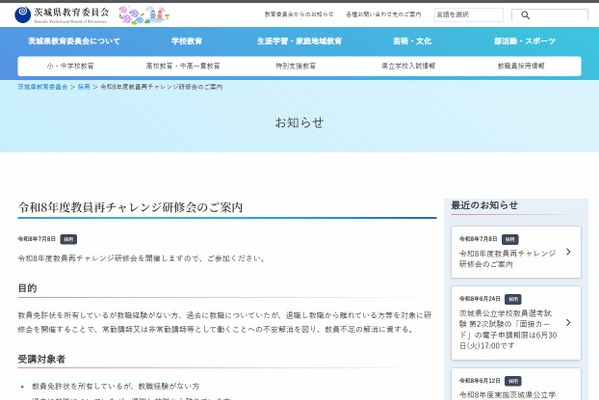Viewport: 599px width, 400px height.
Task: Open 教育委員会からのお知らせ link
Action: (x=299, y=15)
